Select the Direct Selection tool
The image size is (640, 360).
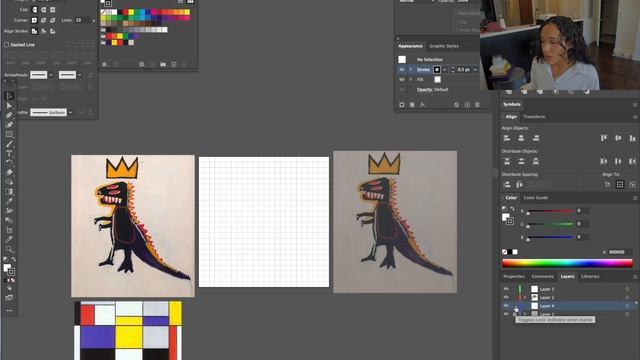coord(9,106)
